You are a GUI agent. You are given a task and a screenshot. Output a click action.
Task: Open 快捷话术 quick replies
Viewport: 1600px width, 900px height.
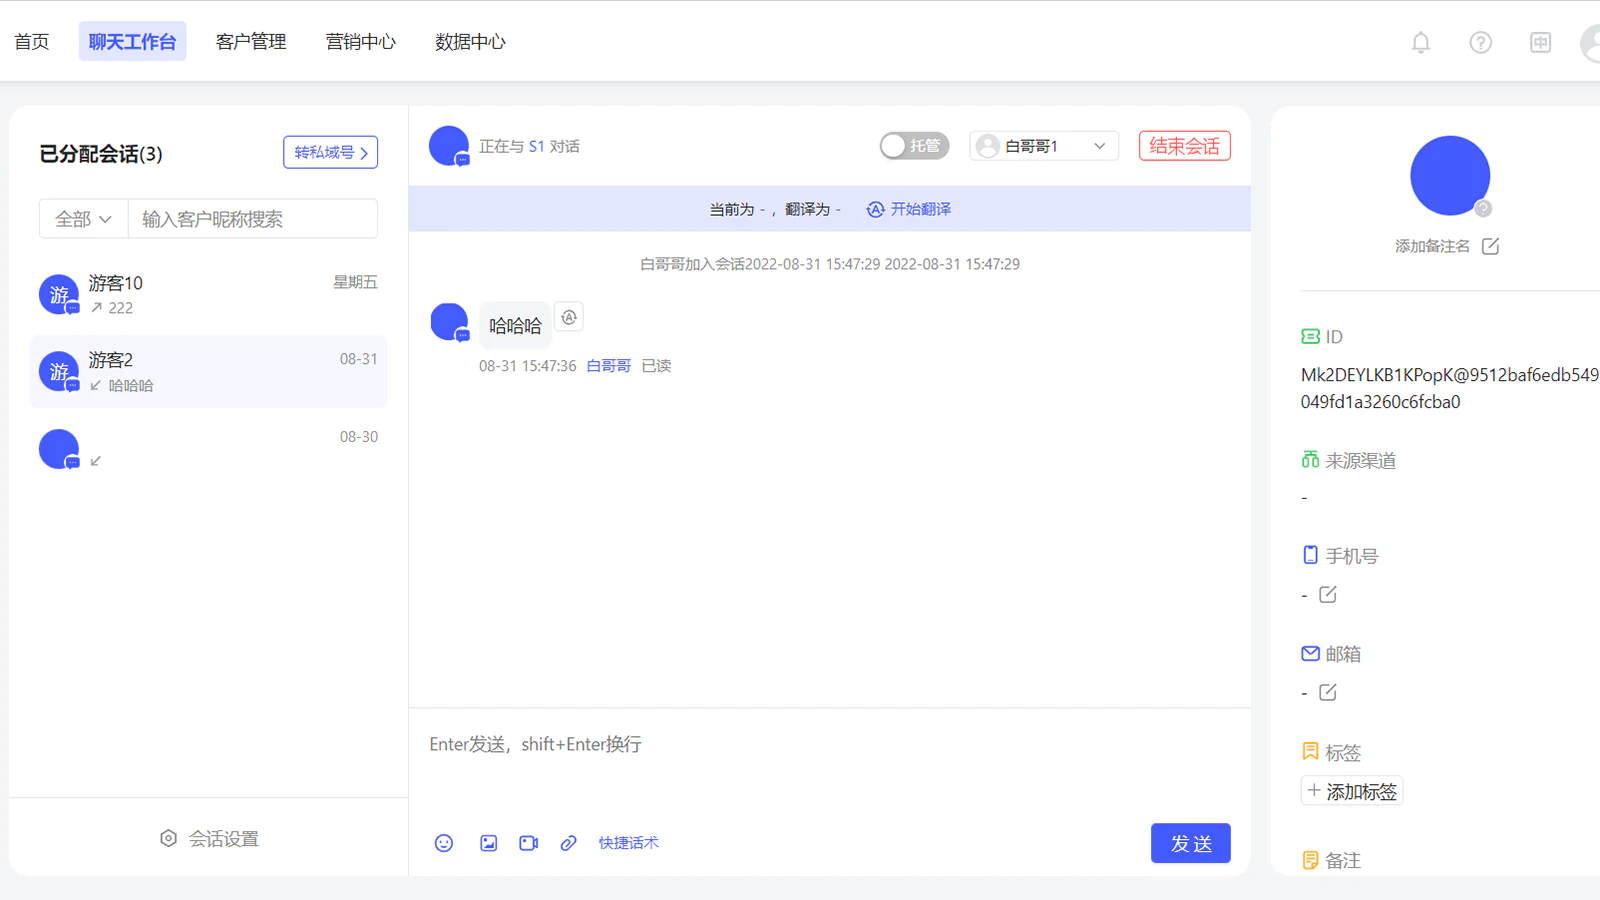click(x=628, y=843)
